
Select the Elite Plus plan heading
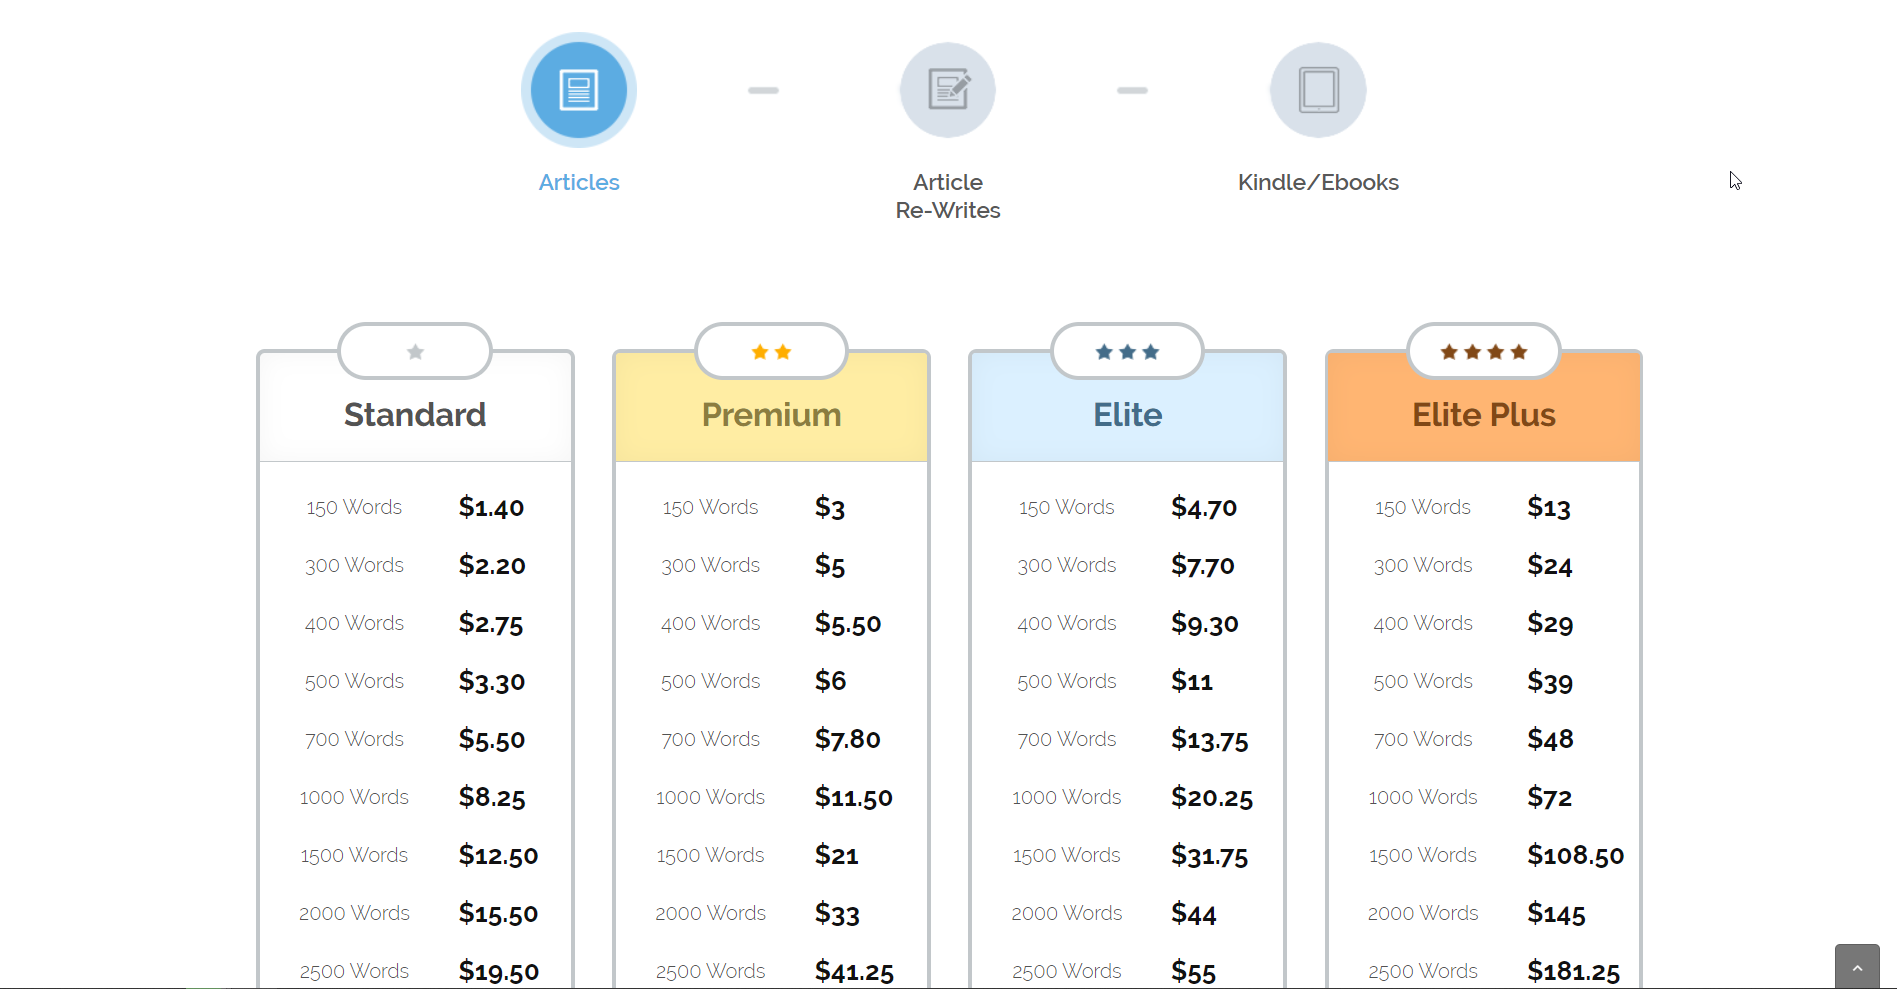click(1483, 415)
